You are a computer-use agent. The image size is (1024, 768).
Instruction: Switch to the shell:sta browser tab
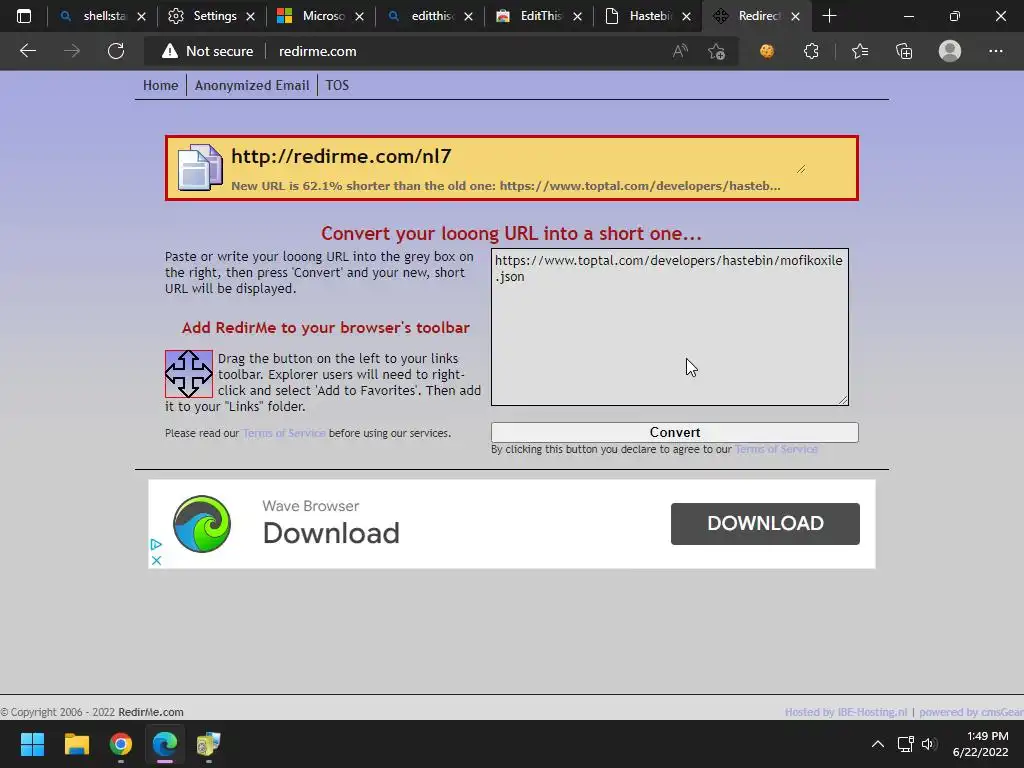point(103,16)
